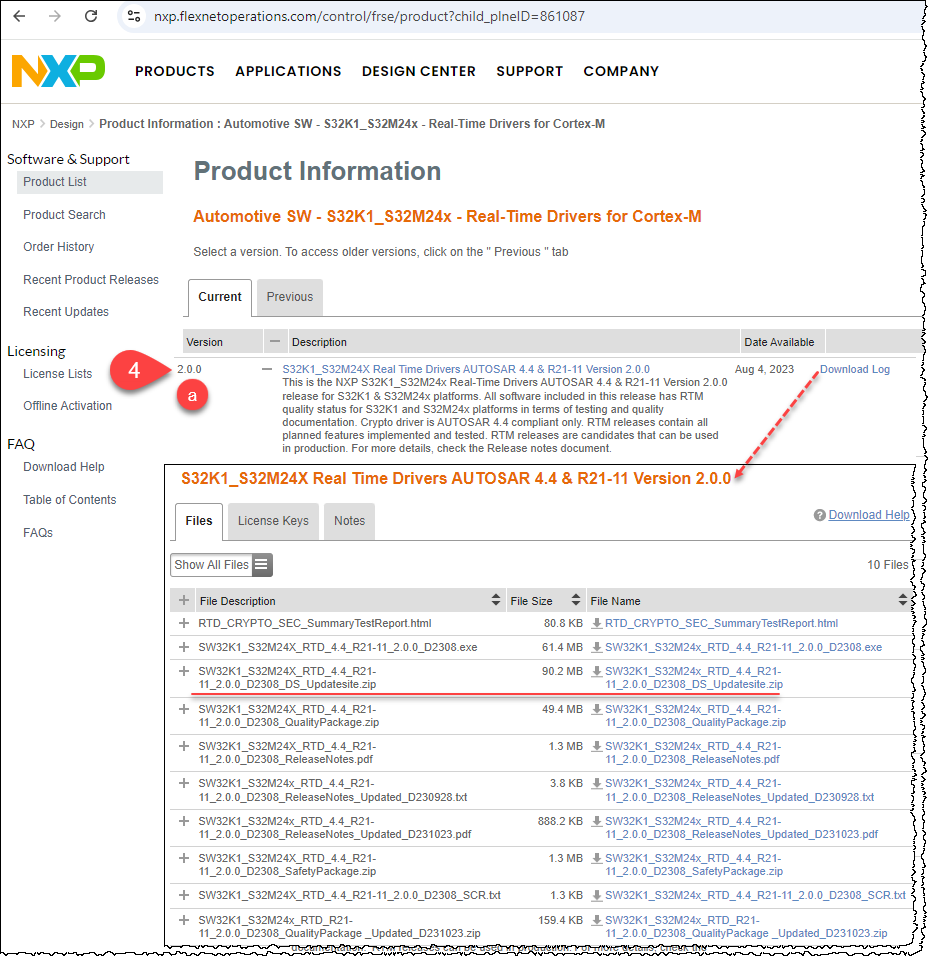Open the Download Log link
The image size is (928, 956).
click(854, 369)
